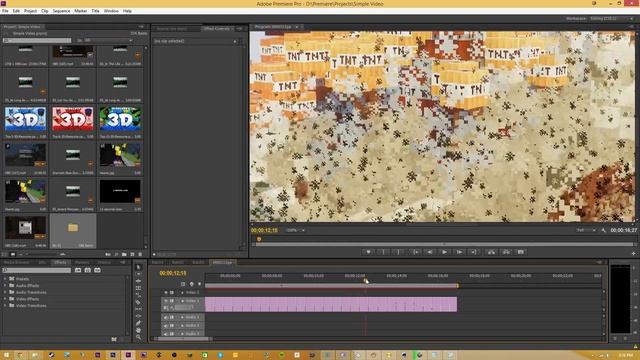Step forward one frame in Program monitor
This screenshot has height=360, width=640.
459,252
